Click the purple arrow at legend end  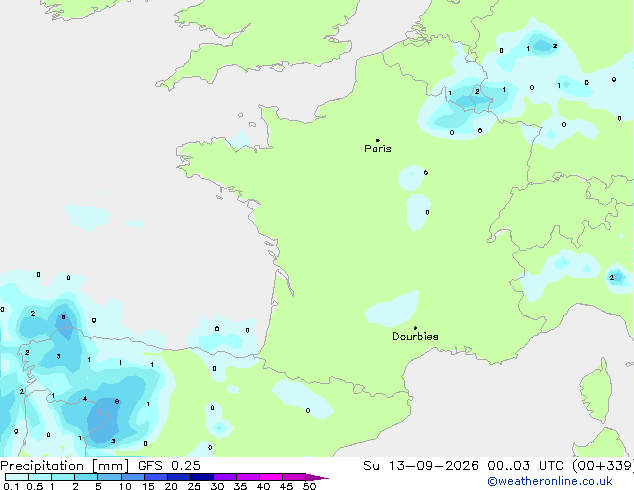[317, 477]
